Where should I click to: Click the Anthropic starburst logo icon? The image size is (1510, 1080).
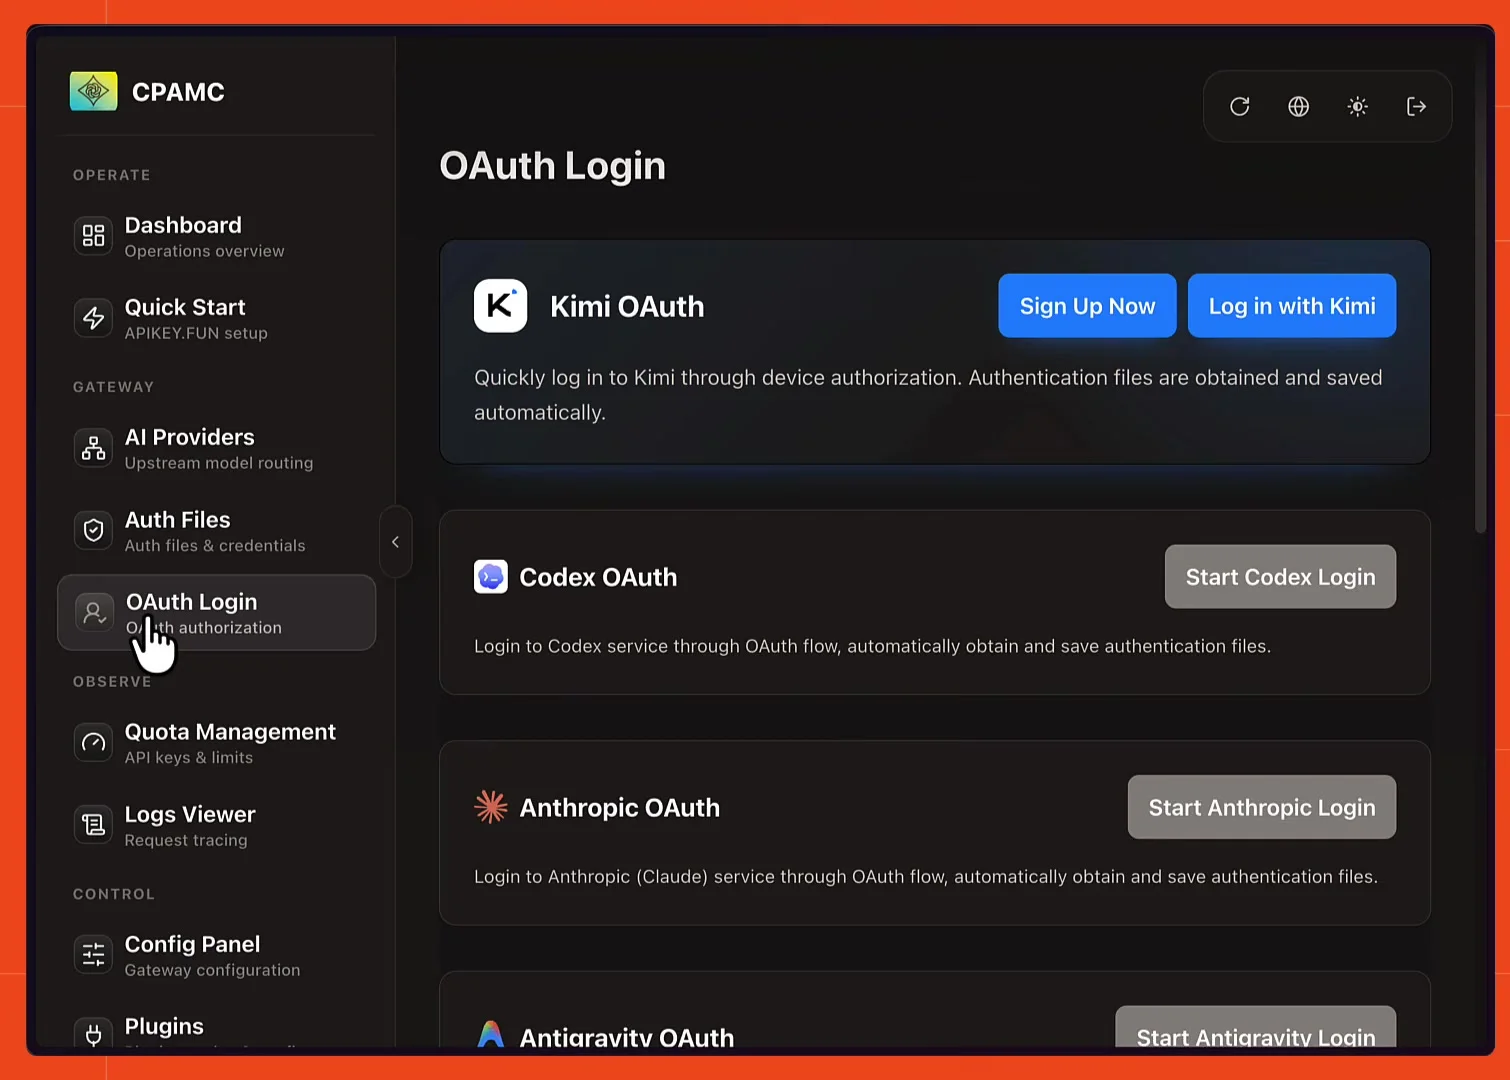tap(490, 807)
